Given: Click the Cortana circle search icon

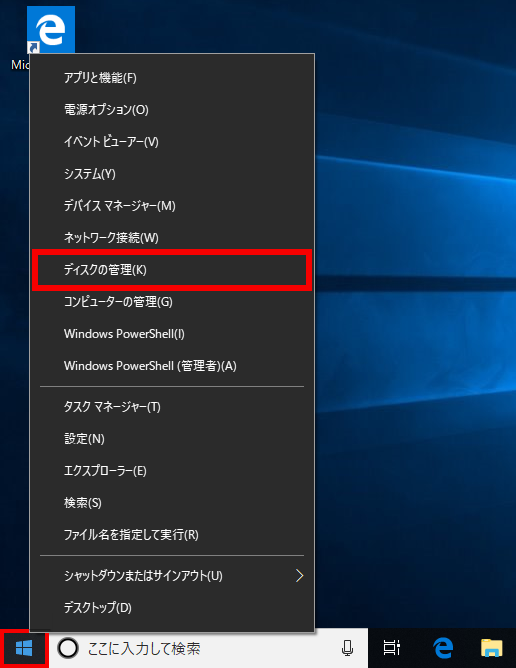Looking at the screenshot, I should click(68, 648).
